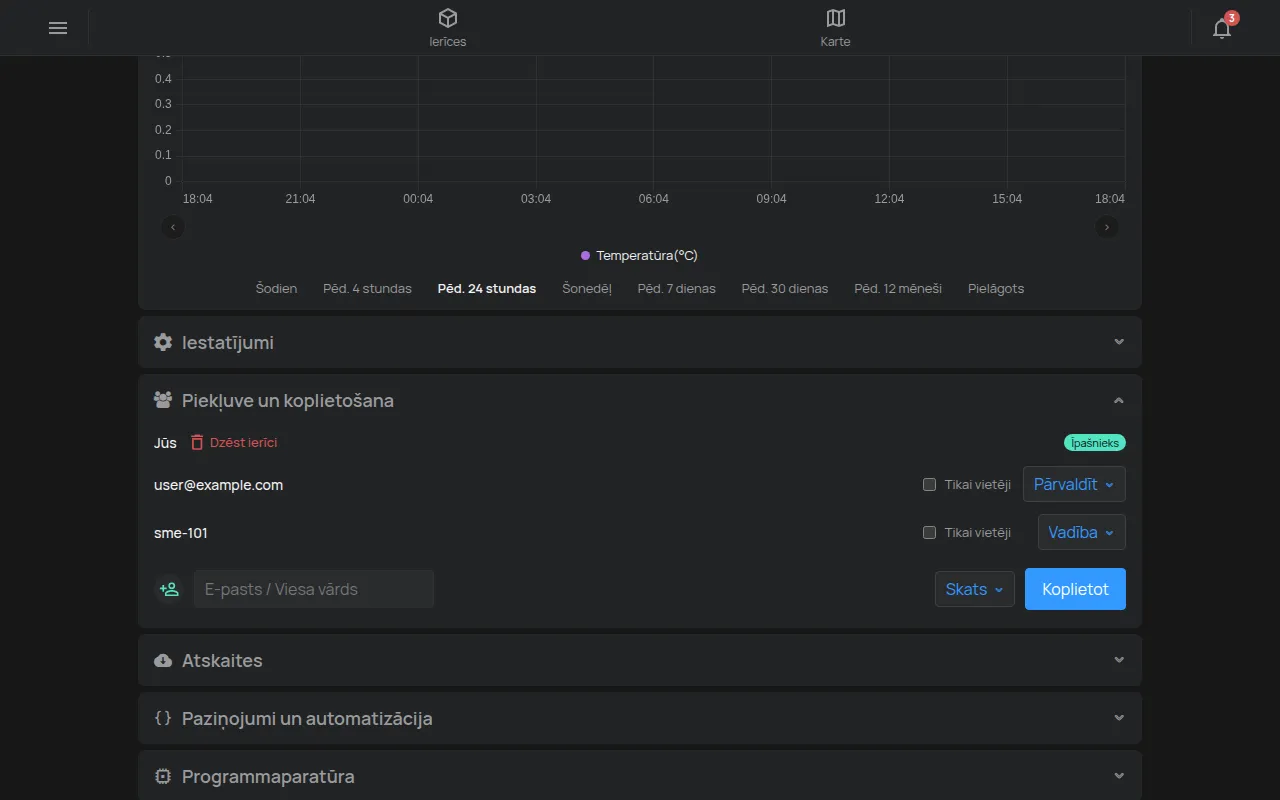Screen dimensions: 1280x800
Task: Open the Pārvaldīt permission dropdown
Action: coord(1074,484)
